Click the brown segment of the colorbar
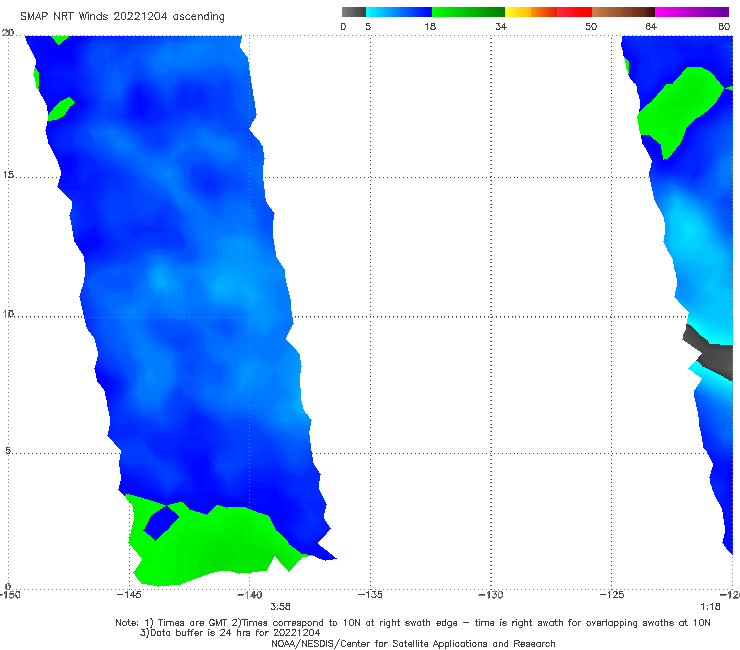740x650 pixels. click(623, 12)
